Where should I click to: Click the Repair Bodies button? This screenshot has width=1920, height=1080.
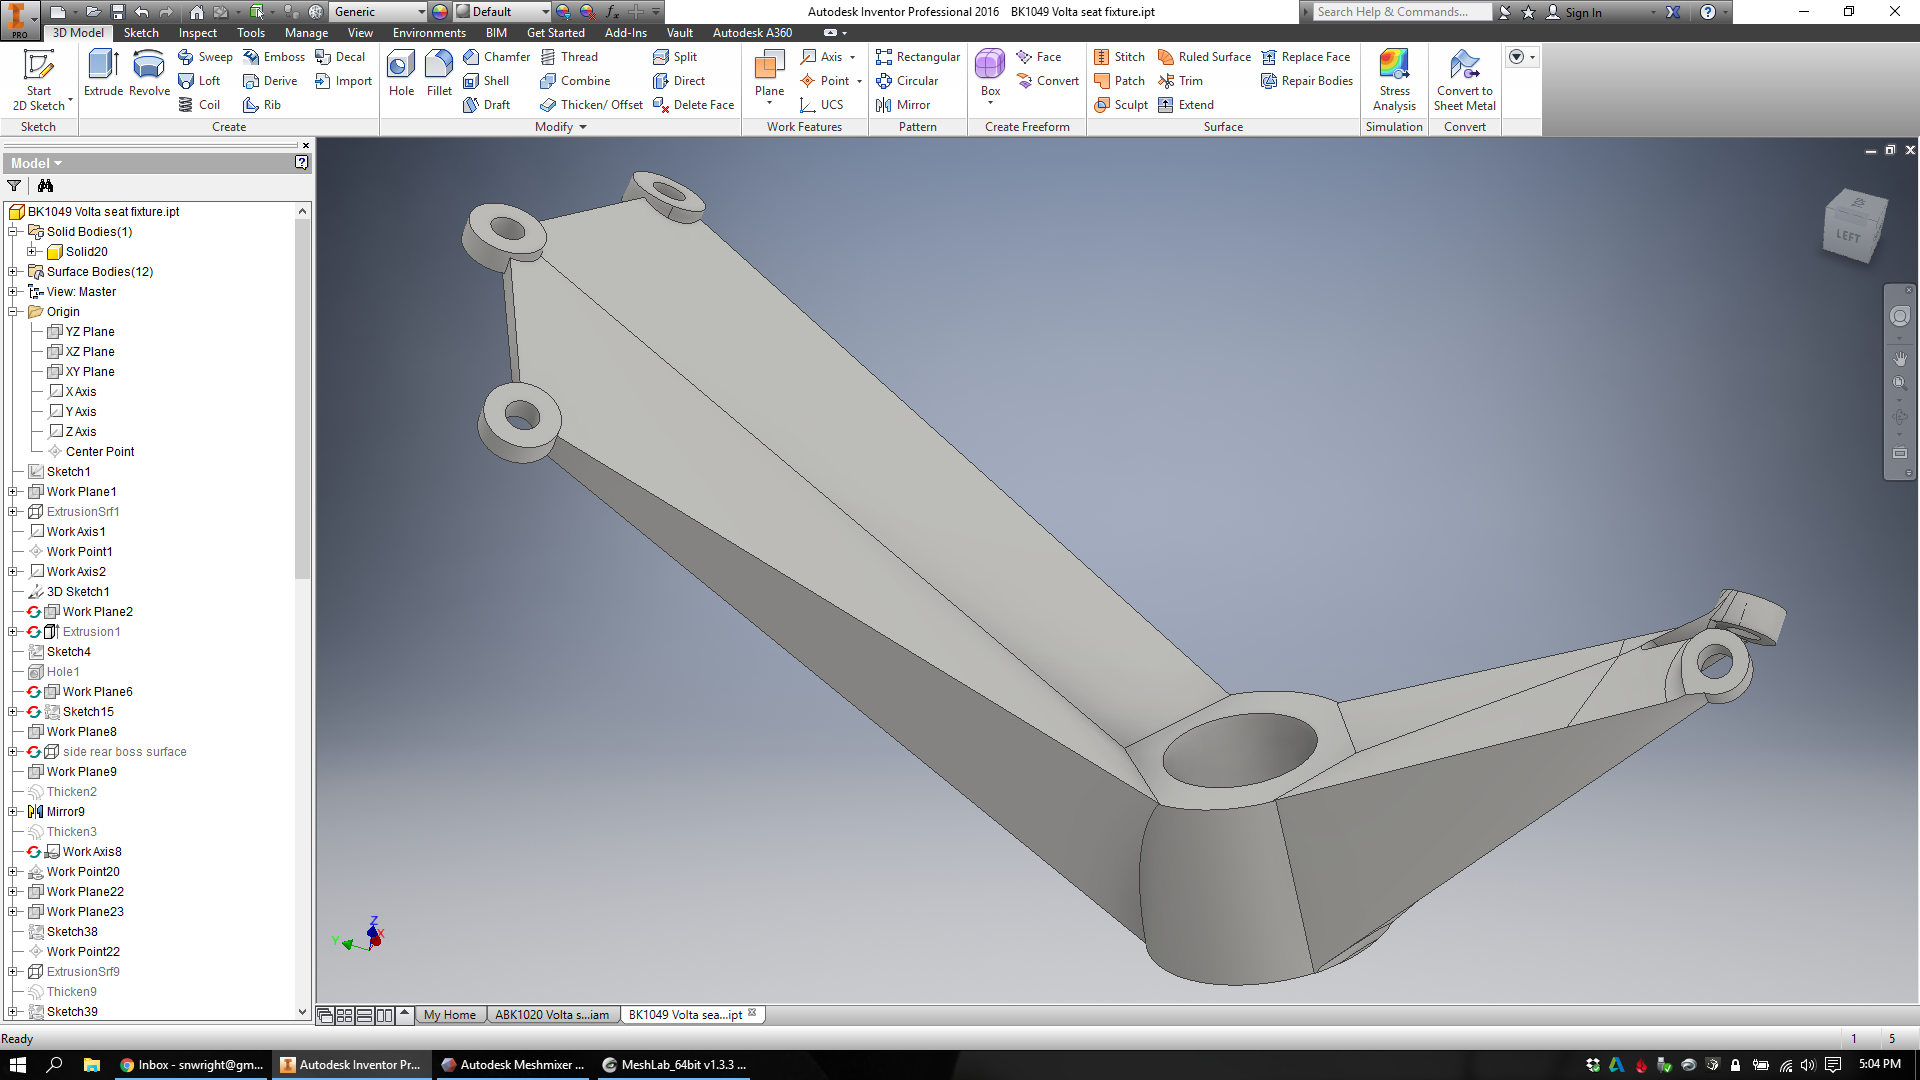(x=1307, y=81)
